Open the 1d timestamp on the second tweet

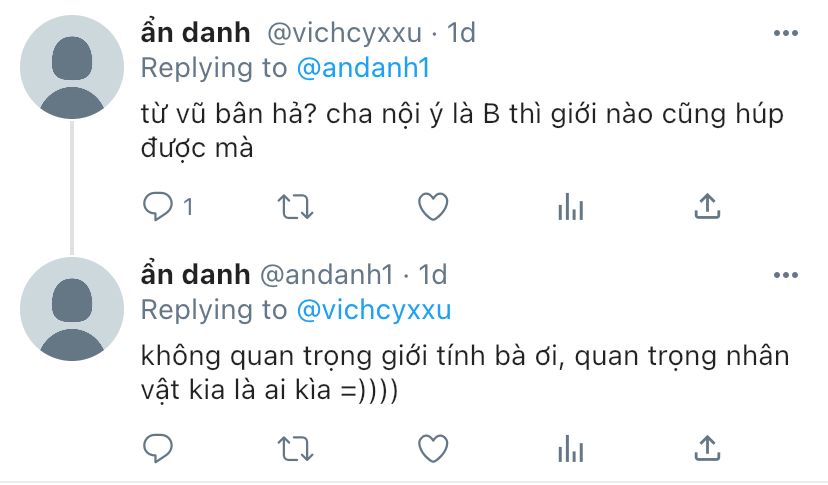432,275
